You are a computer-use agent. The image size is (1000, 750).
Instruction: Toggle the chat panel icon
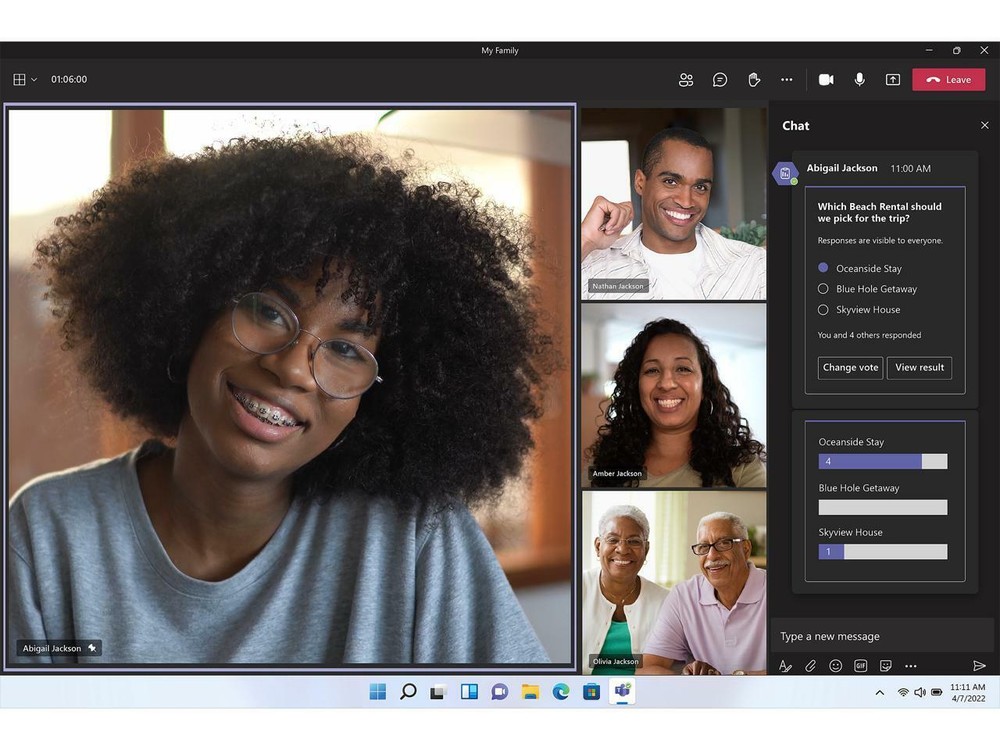720,80
